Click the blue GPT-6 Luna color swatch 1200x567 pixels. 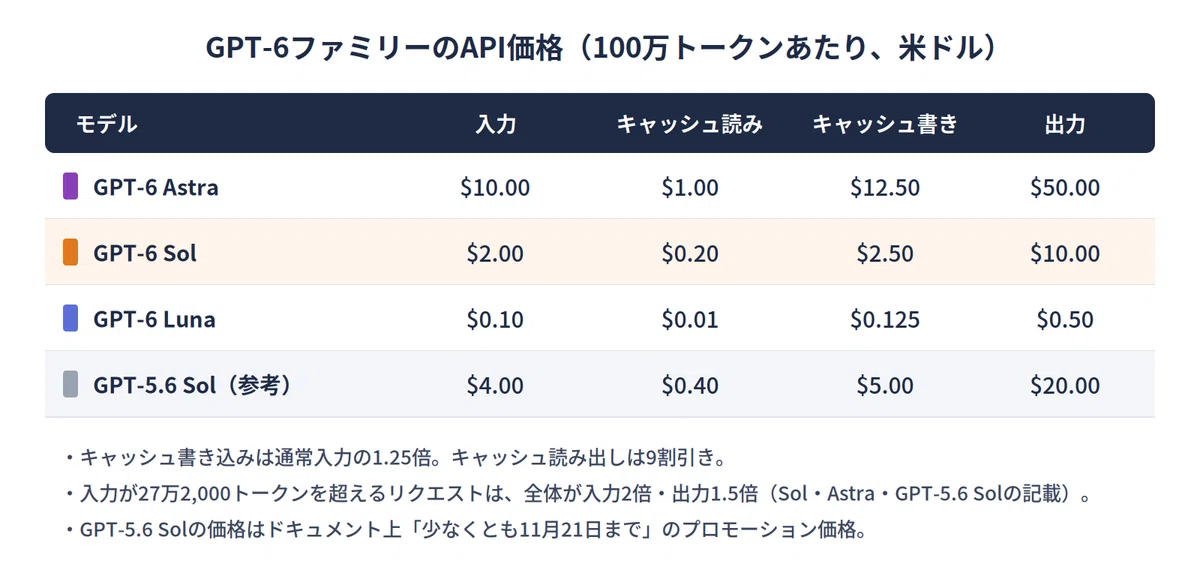[70, 318]
